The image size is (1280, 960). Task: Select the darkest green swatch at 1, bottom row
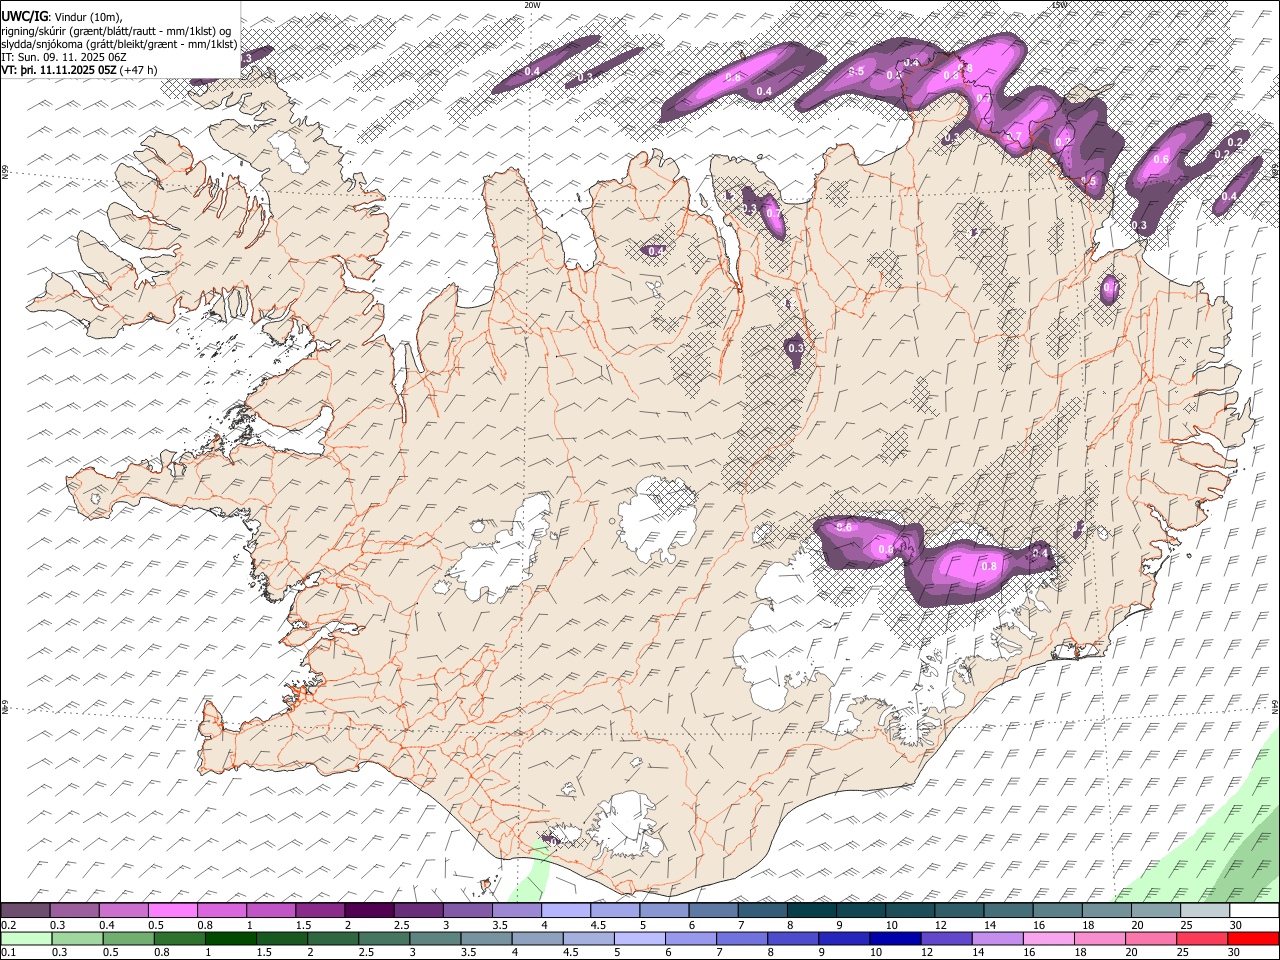pyautogui.click(x=230, y=938)
